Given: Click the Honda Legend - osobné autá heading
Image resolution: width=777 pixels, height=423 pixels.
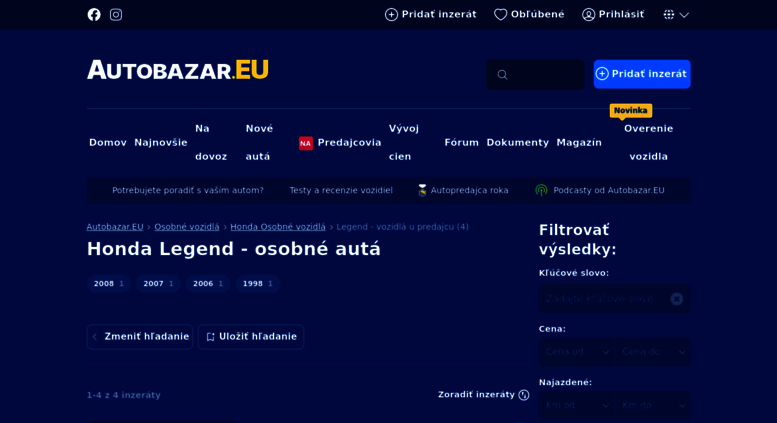Looking at the screenshot, I should point(234,249).
